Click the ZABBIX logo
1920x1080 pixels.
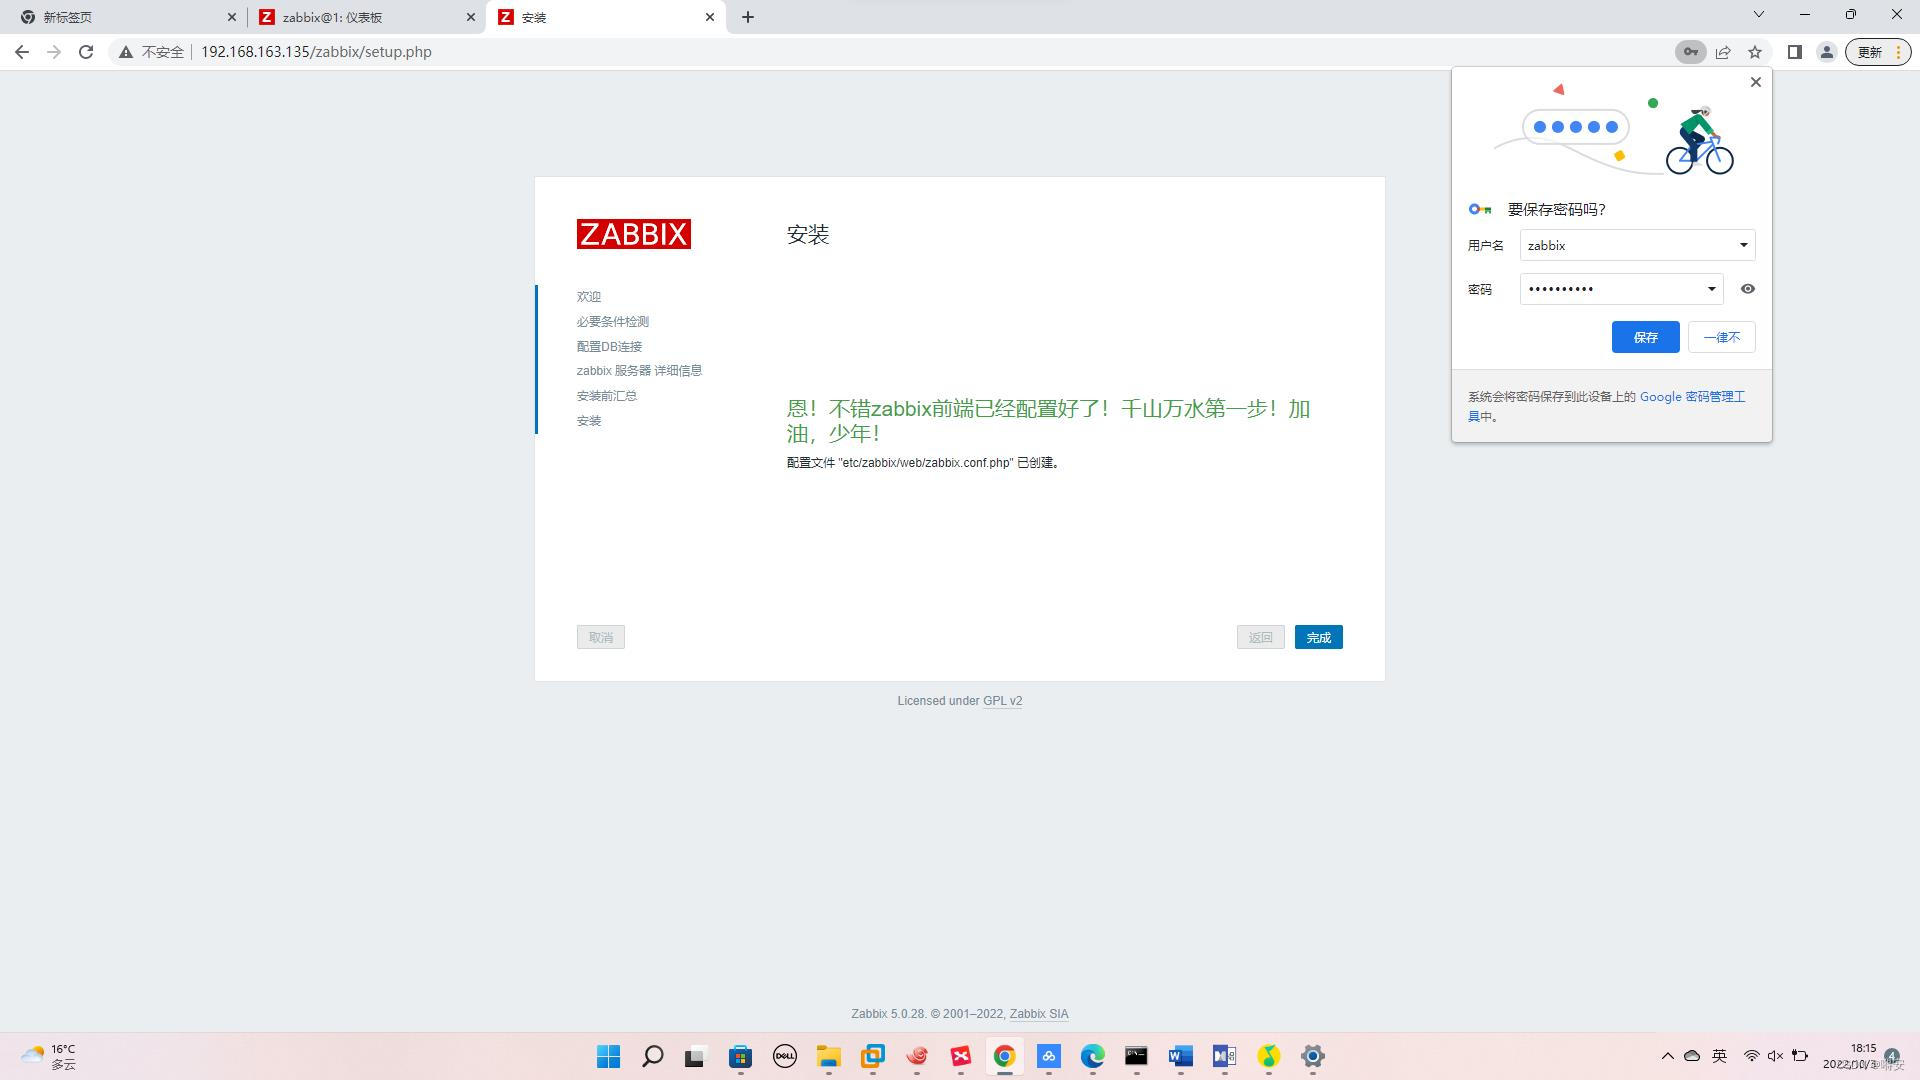tap(633, 234)
